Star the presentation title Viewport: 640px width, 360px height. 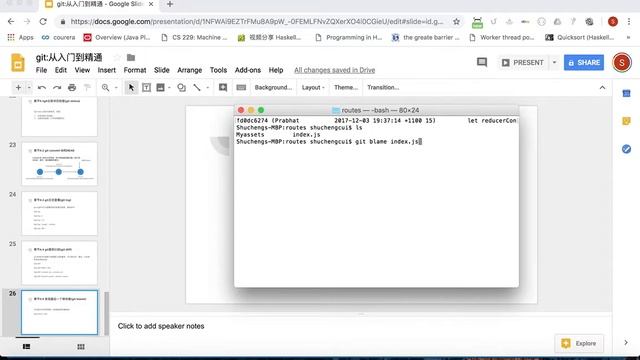coord(117,58)
